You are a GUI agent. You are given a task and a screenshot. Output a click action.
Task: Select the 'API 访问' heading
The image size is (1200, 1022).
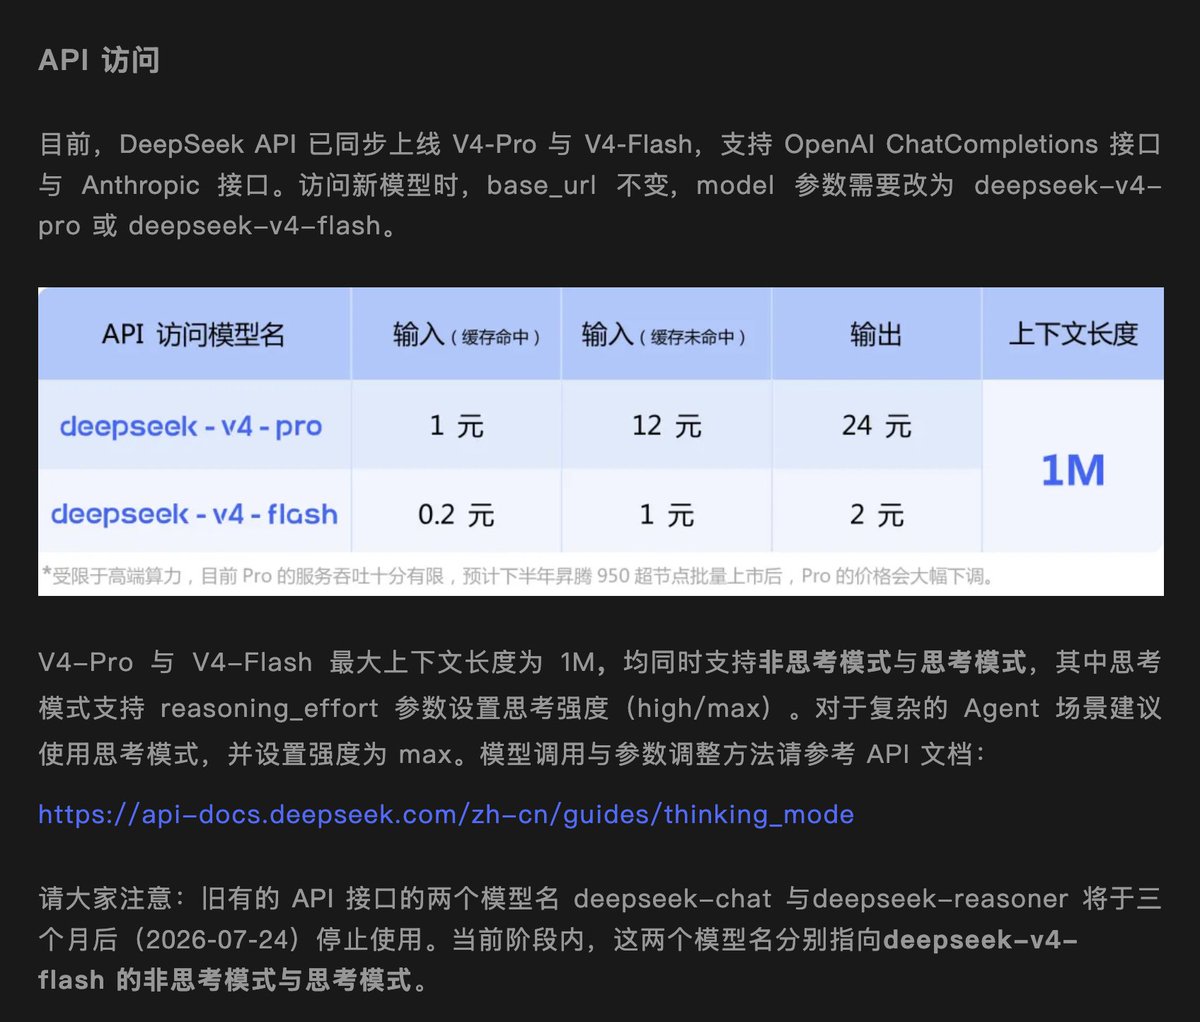coord(99,60)
